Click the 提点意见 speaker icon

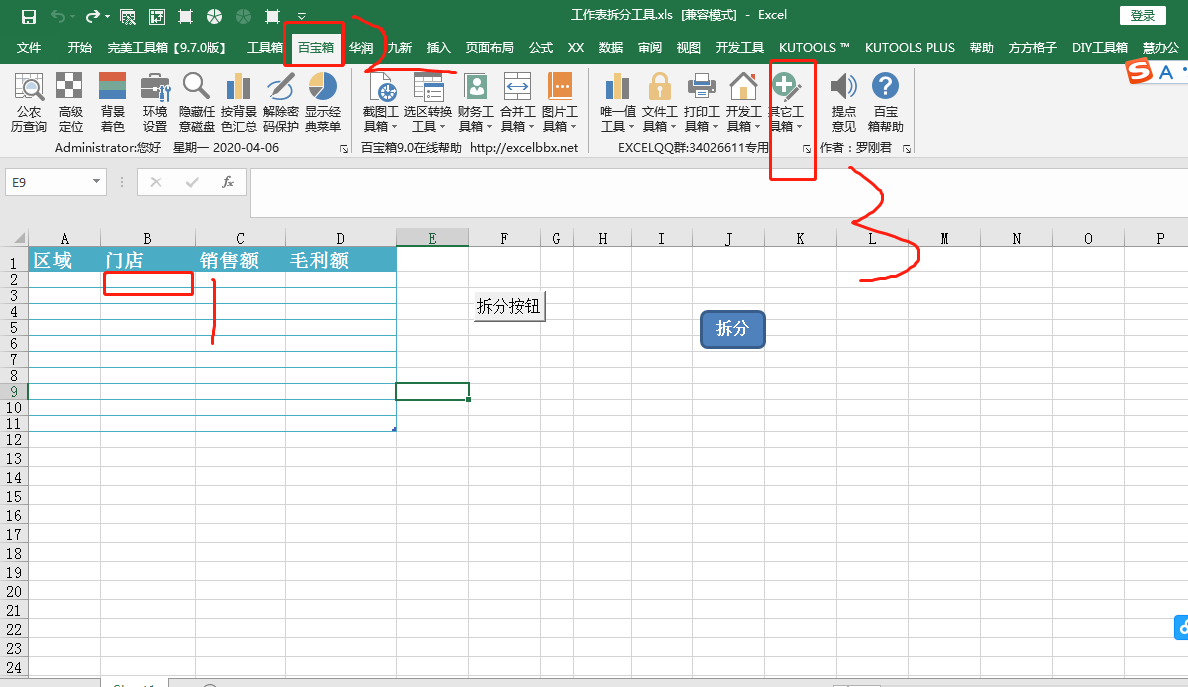click(x=843, y=102)
